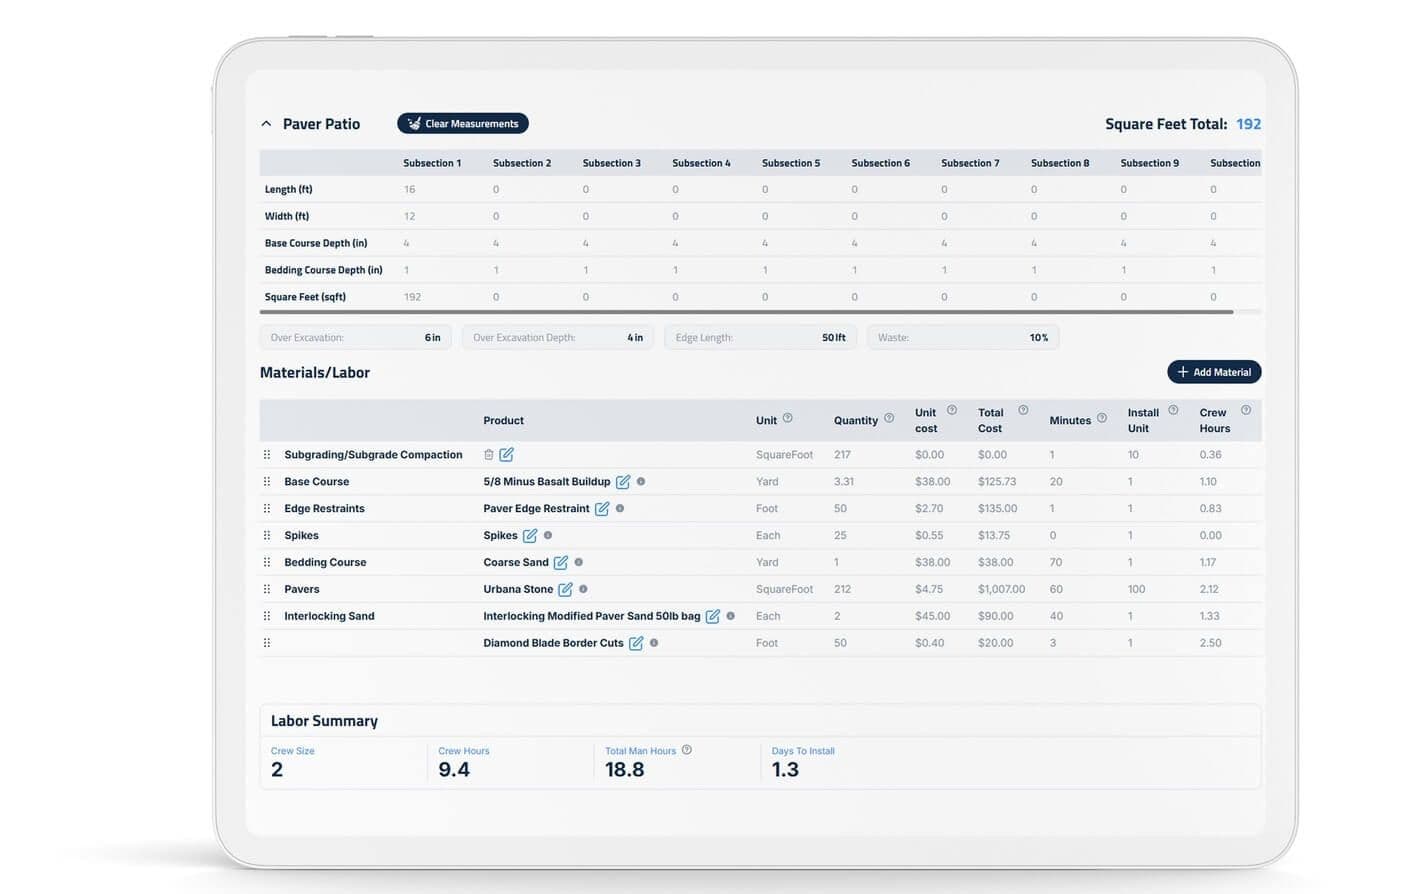The image size is (1423, 894).
Task: Click the Clear Measurements button
Action: coord(462,124)
